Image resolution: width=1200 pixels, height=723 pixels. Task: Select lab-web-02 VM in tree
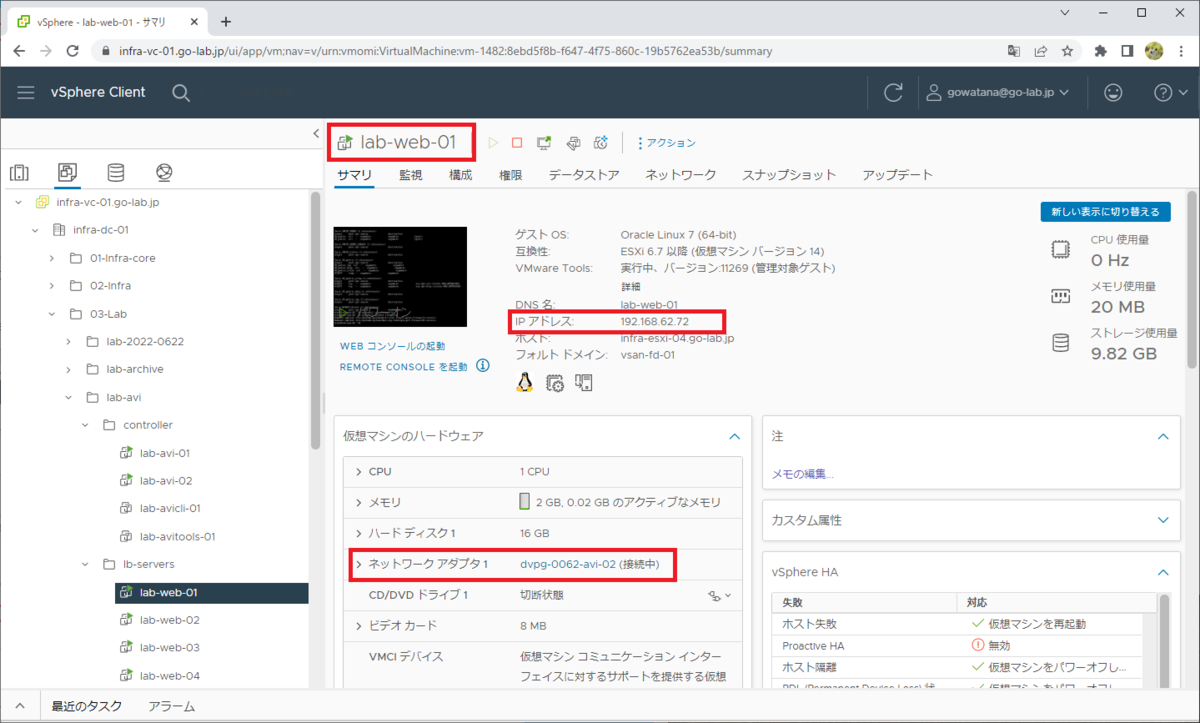coord(169,620)
